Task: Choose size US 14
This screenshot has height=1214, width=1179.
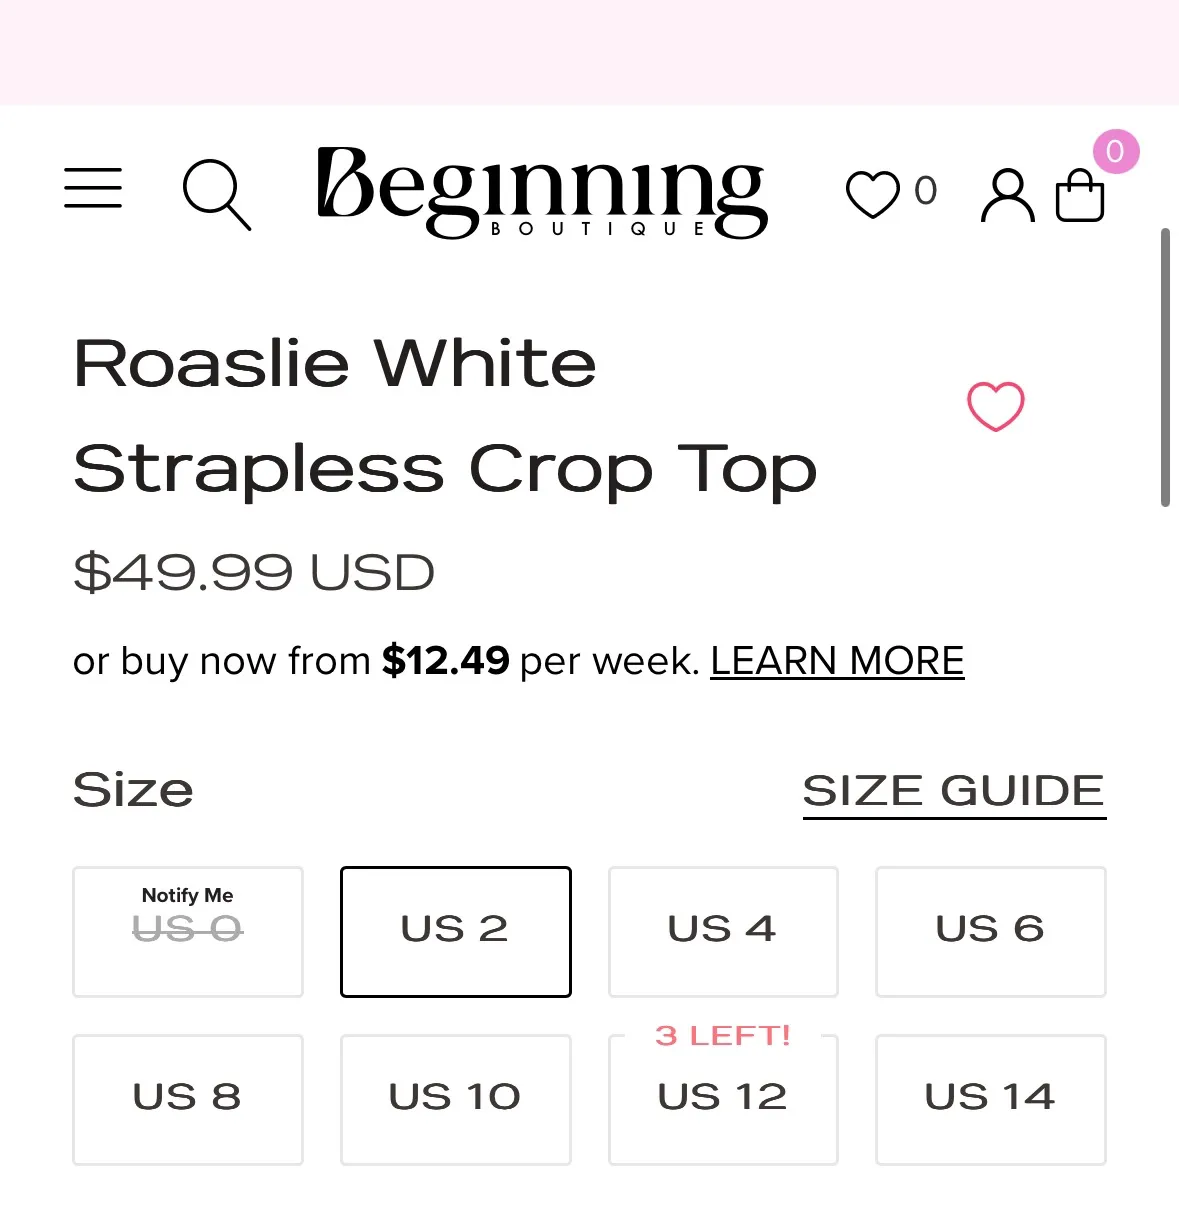Action: click(x=989, y=1099)
